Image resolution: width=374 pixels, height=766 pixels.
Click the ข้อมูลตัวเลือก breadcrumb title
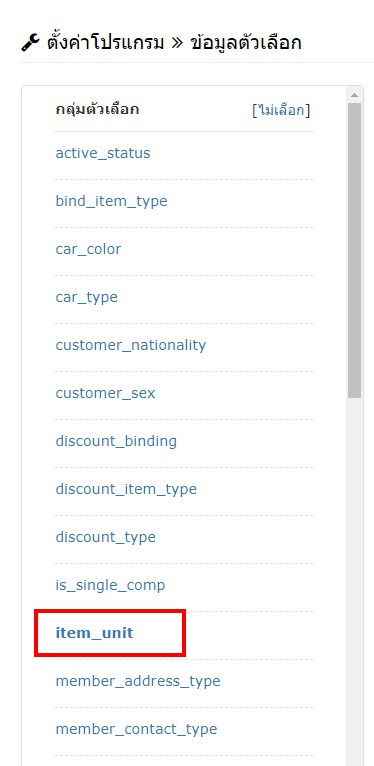246,43
